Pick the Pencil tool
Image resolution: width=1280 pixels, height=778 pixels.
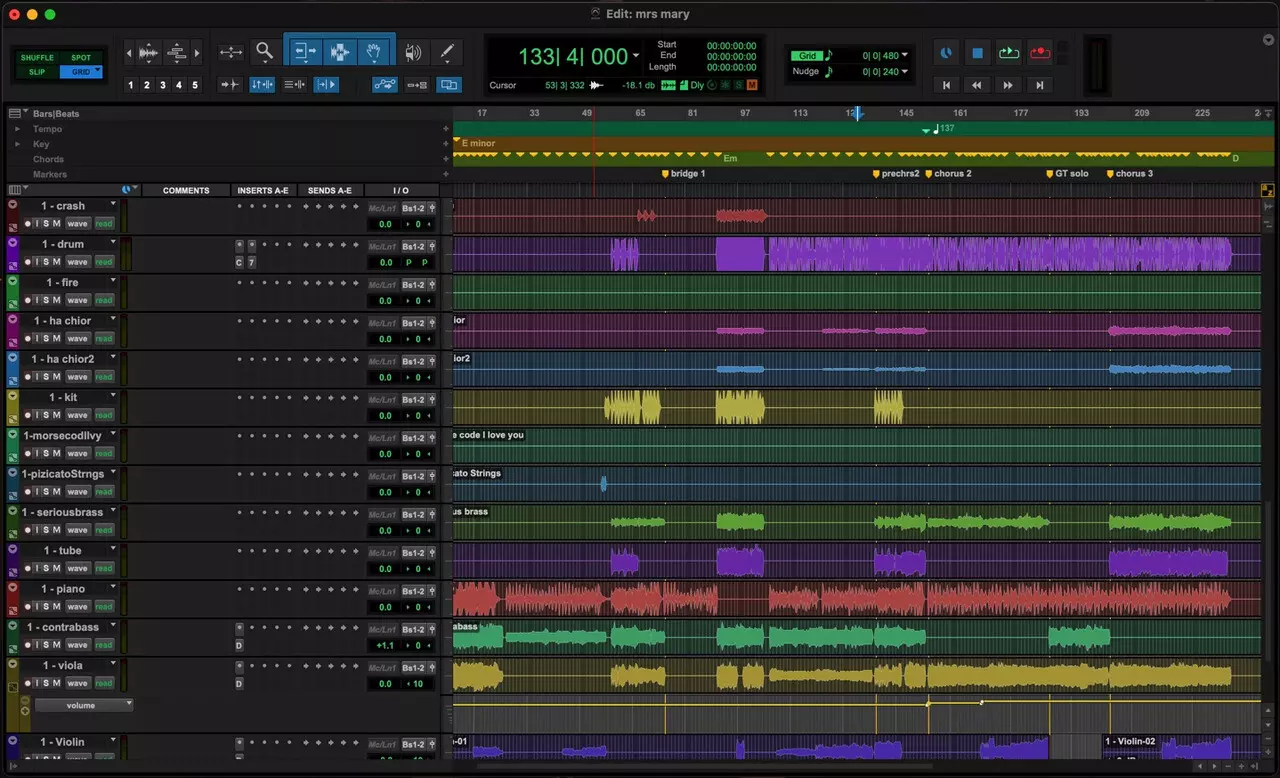coord(447,51)
